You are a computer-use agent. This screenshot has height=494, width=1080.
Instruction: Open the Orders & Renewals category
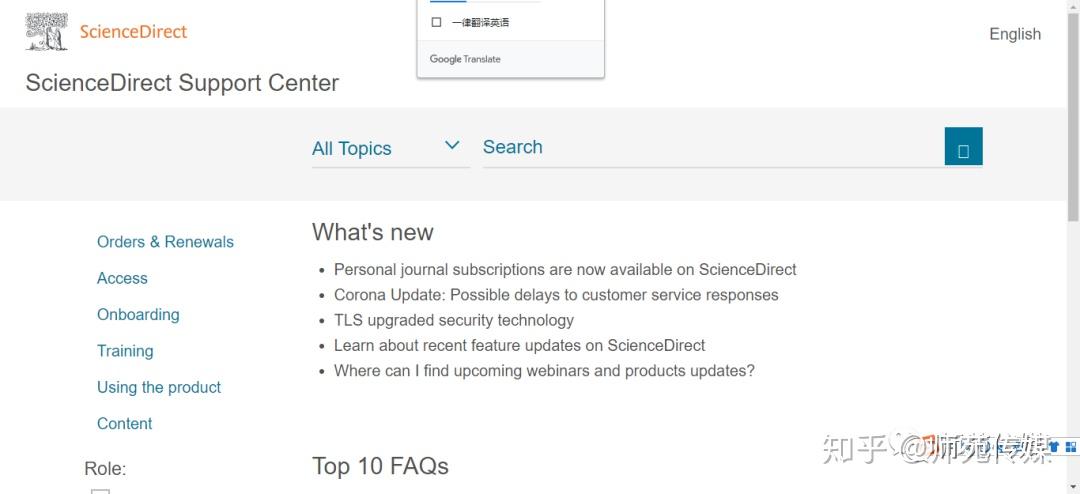pyautogui.click(x=165, y=242)
